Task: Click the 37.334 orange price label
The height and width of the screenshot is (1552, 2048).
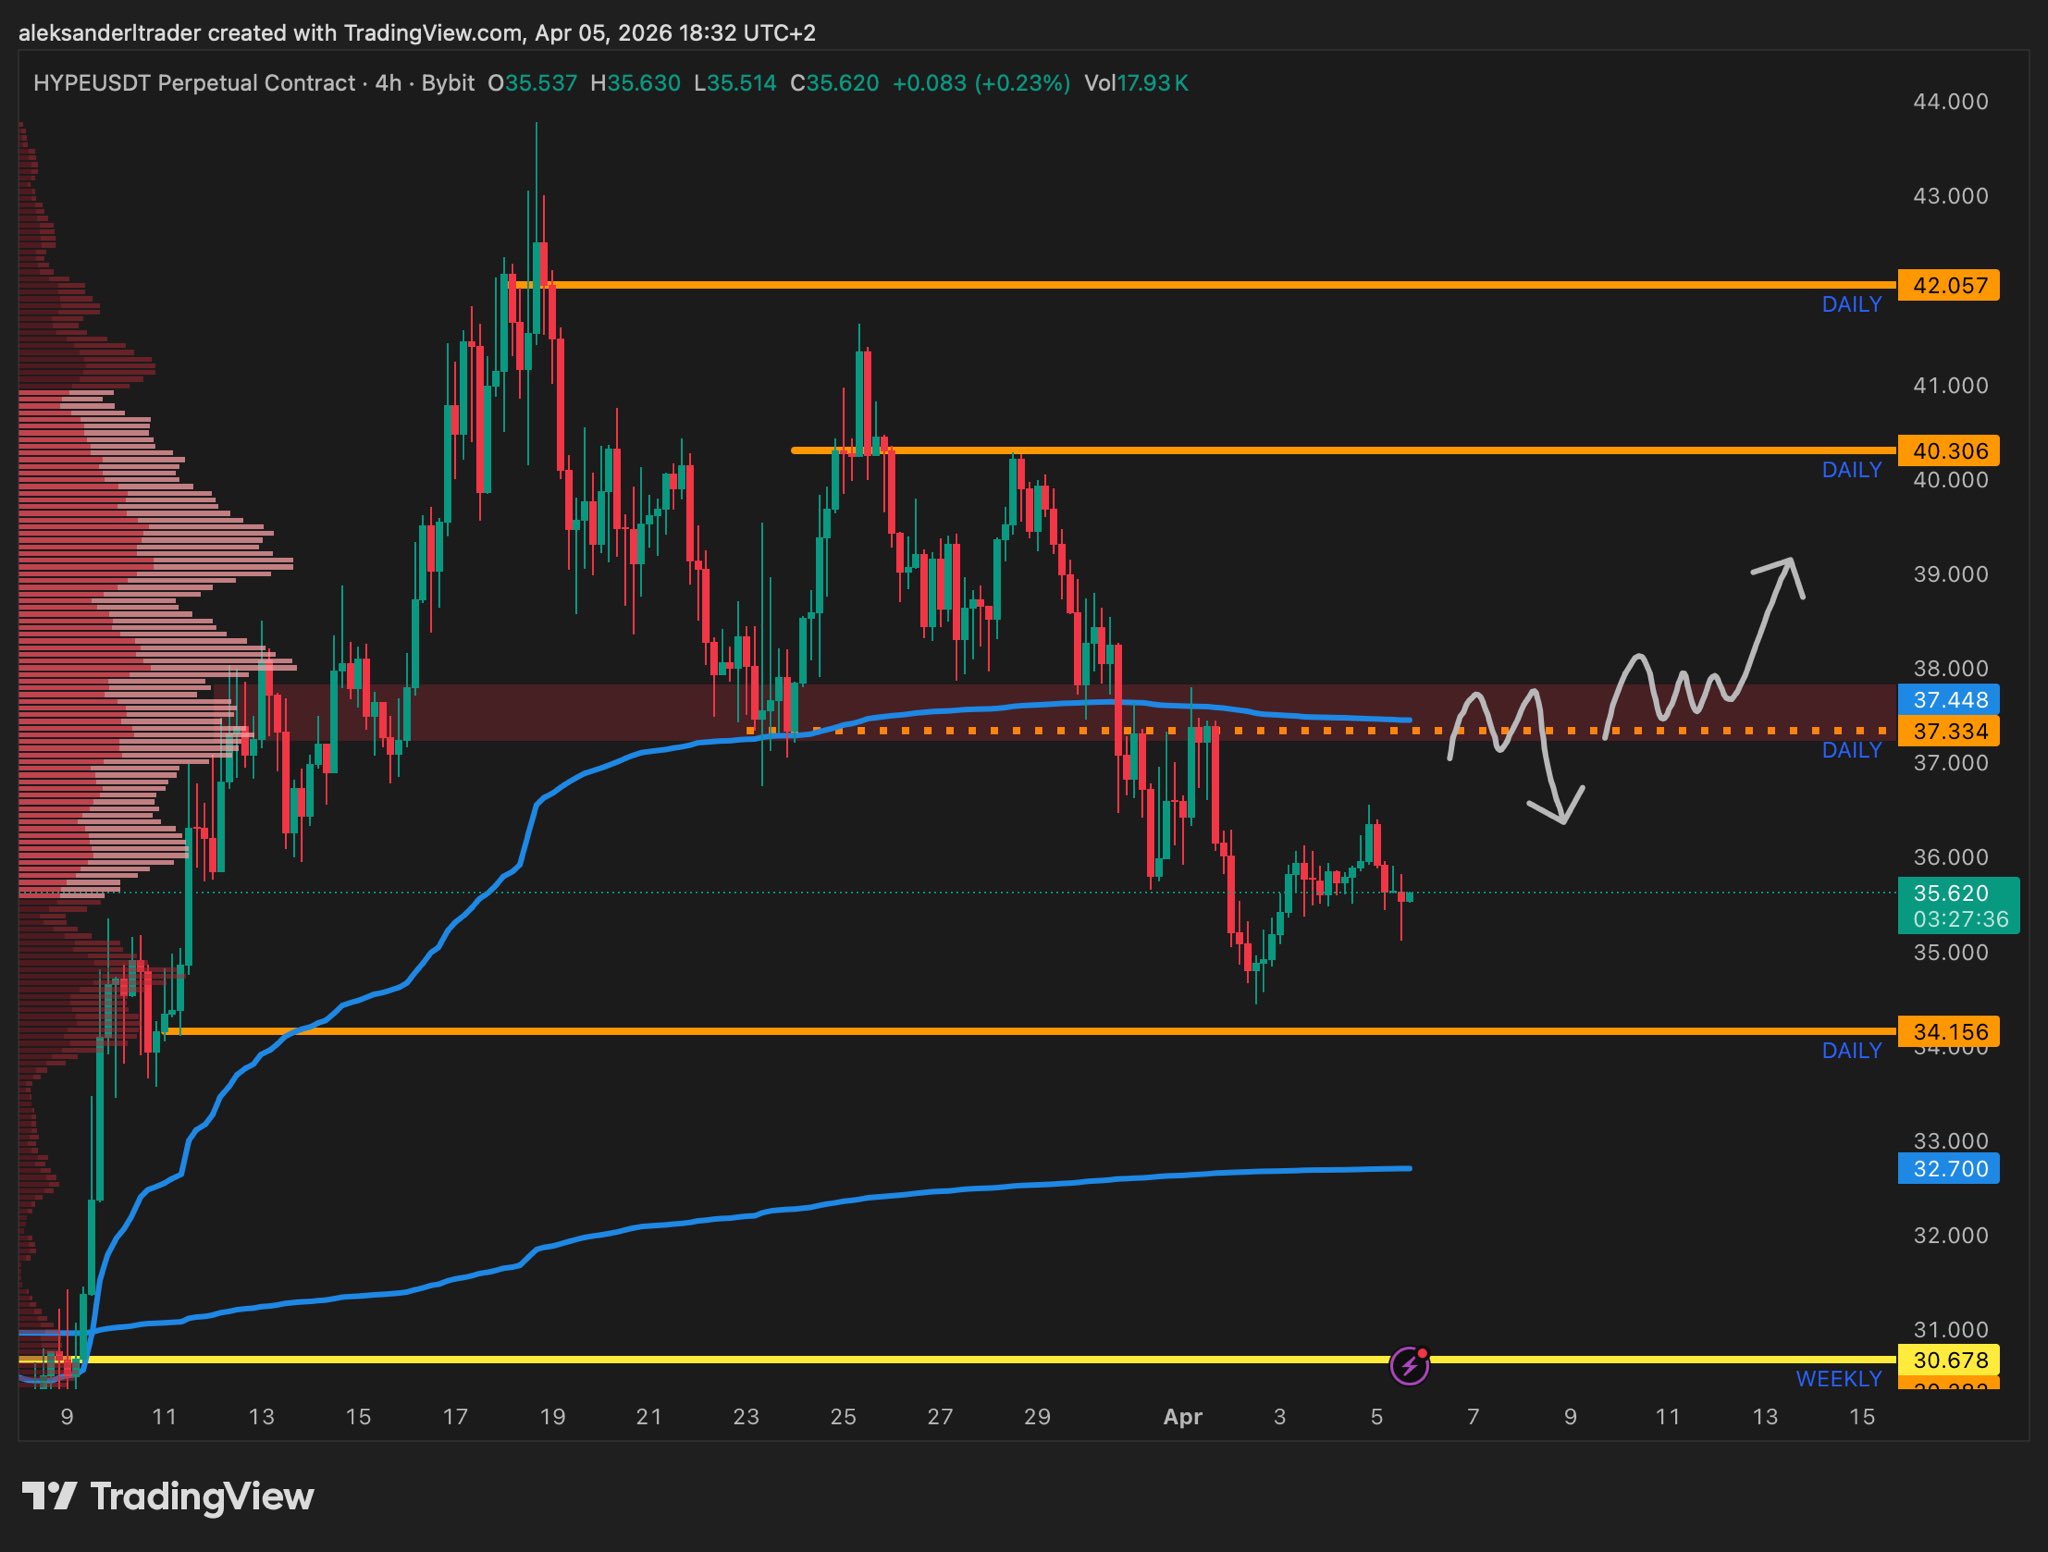Action: 1948,732
